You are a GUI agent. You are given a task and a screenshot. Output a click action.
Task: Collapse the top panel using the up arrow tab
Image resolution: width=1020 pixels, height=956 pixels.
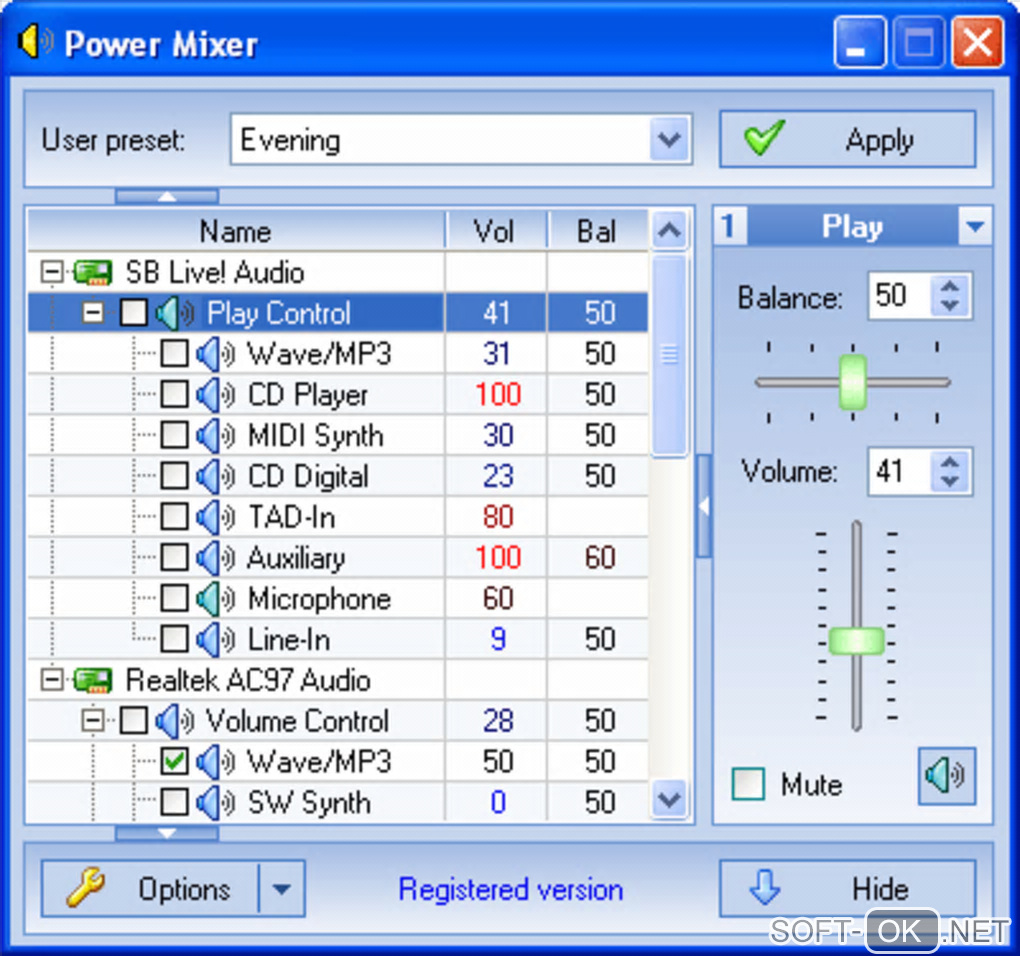167,196
